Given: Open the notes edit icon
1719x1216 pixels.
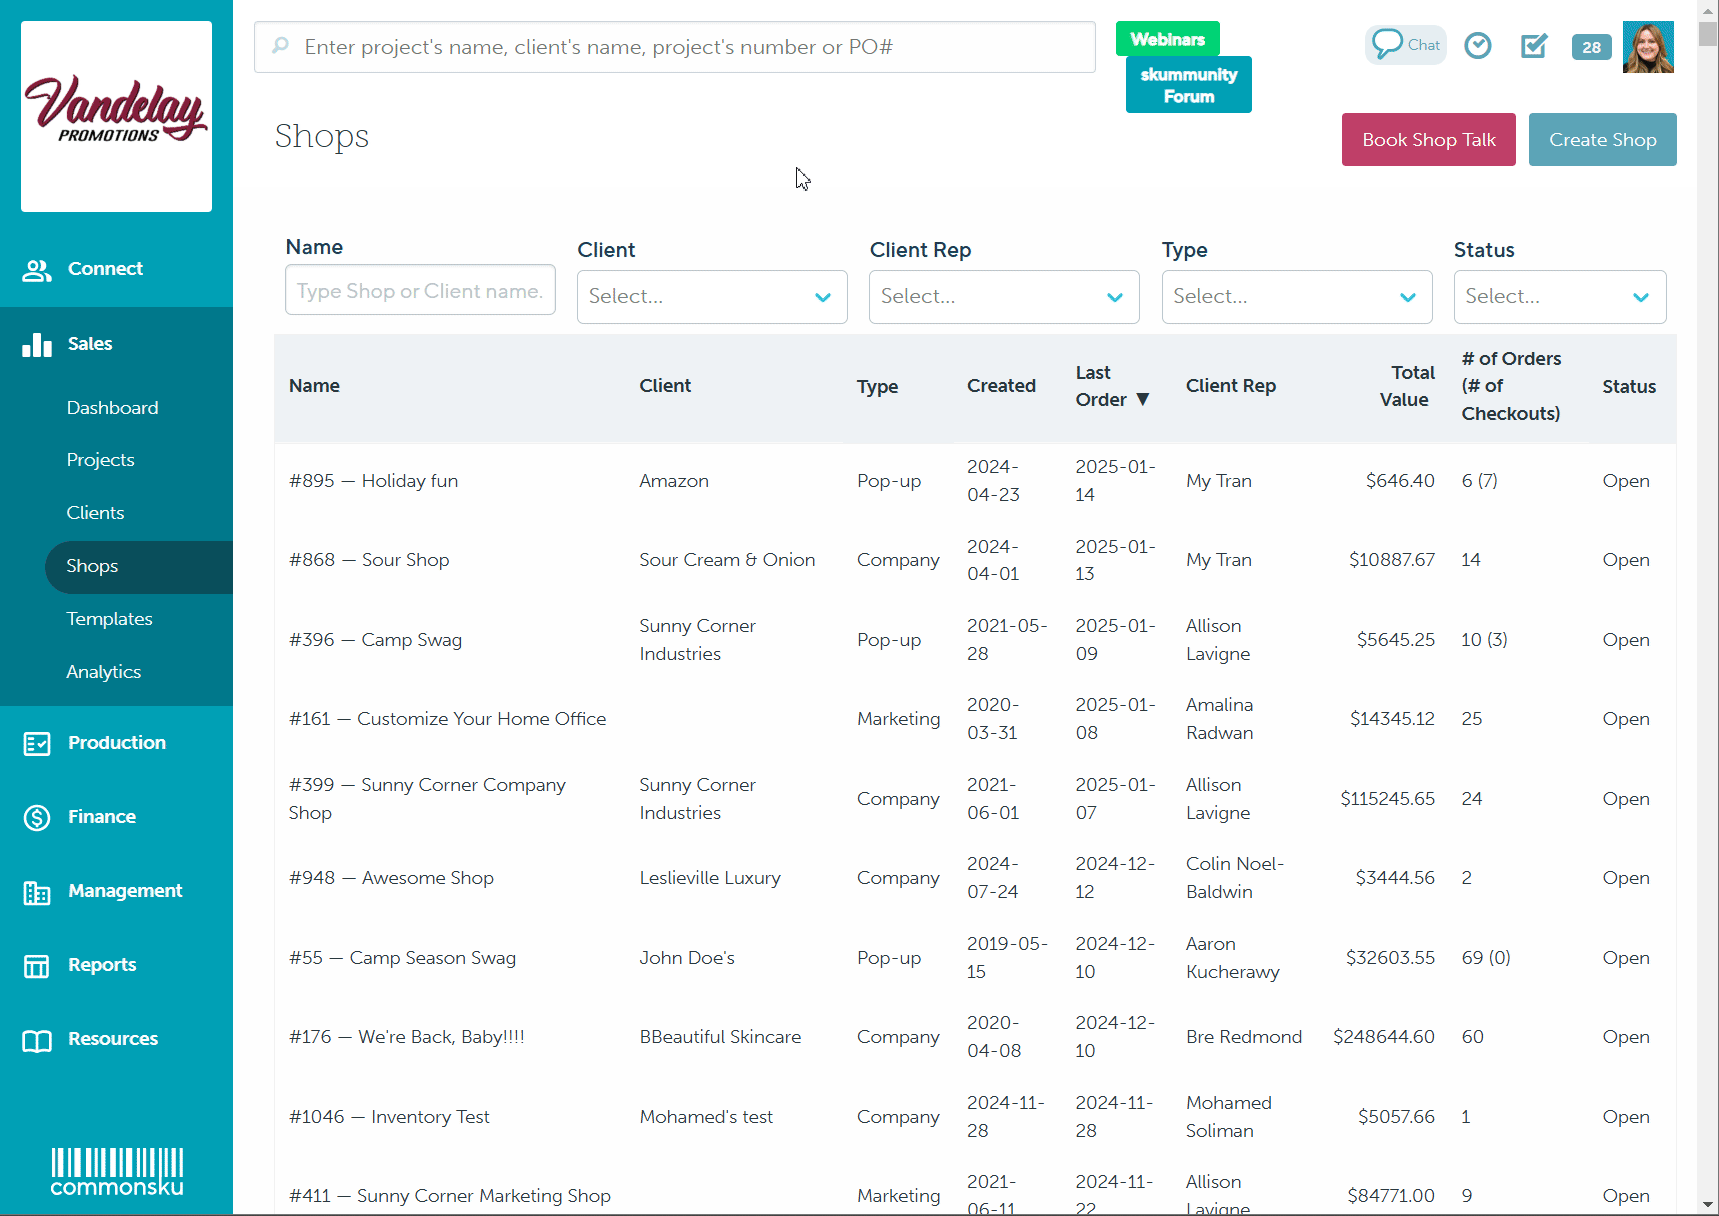Looking at the screenshot, I should coord(1533,46).
